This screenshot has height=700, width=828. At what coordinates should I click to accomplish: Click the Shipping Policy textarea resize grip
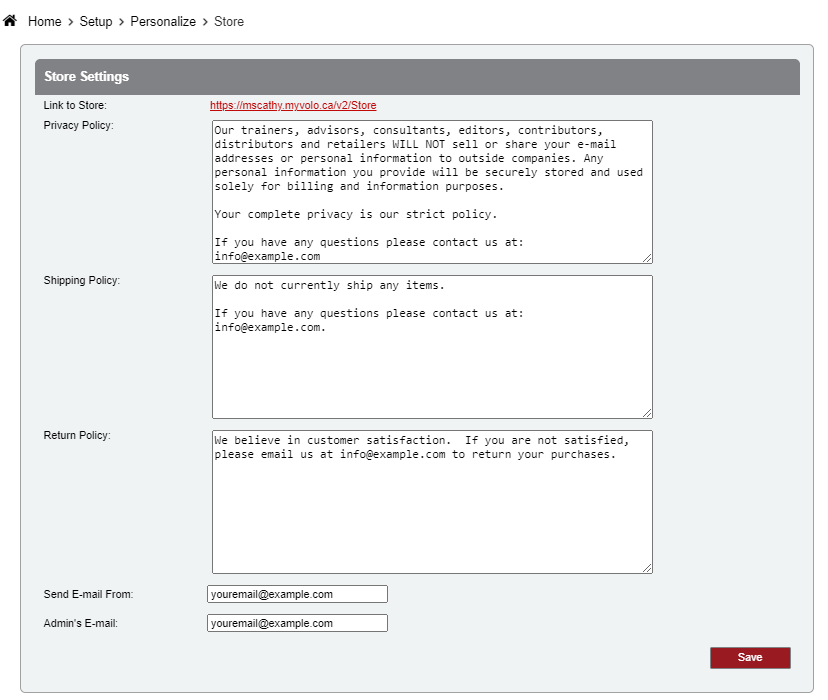coord(647,413)
